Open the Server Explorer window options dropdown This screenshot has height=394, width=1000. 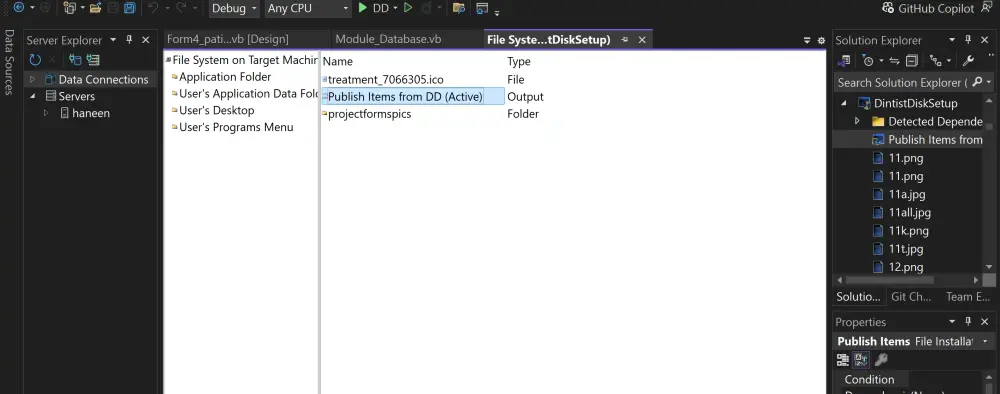[x=113, y=40]
